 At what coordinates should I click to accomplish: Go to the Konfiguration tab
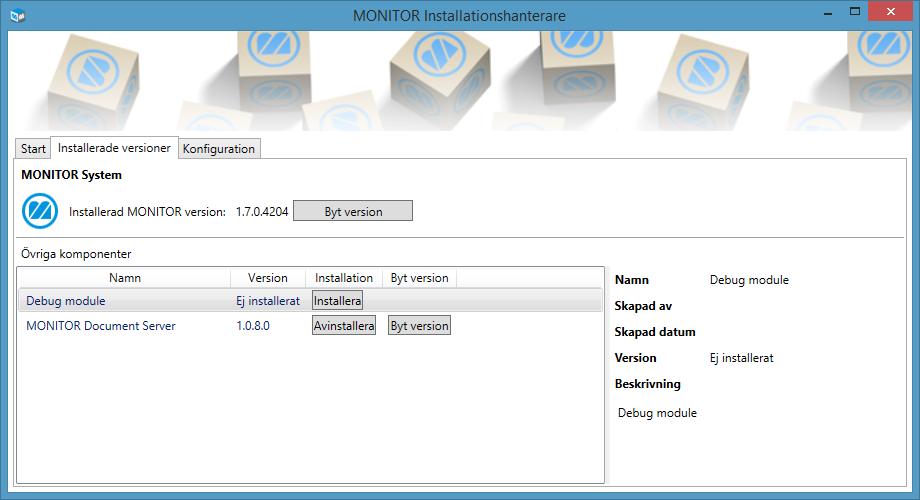coord(219,148)
